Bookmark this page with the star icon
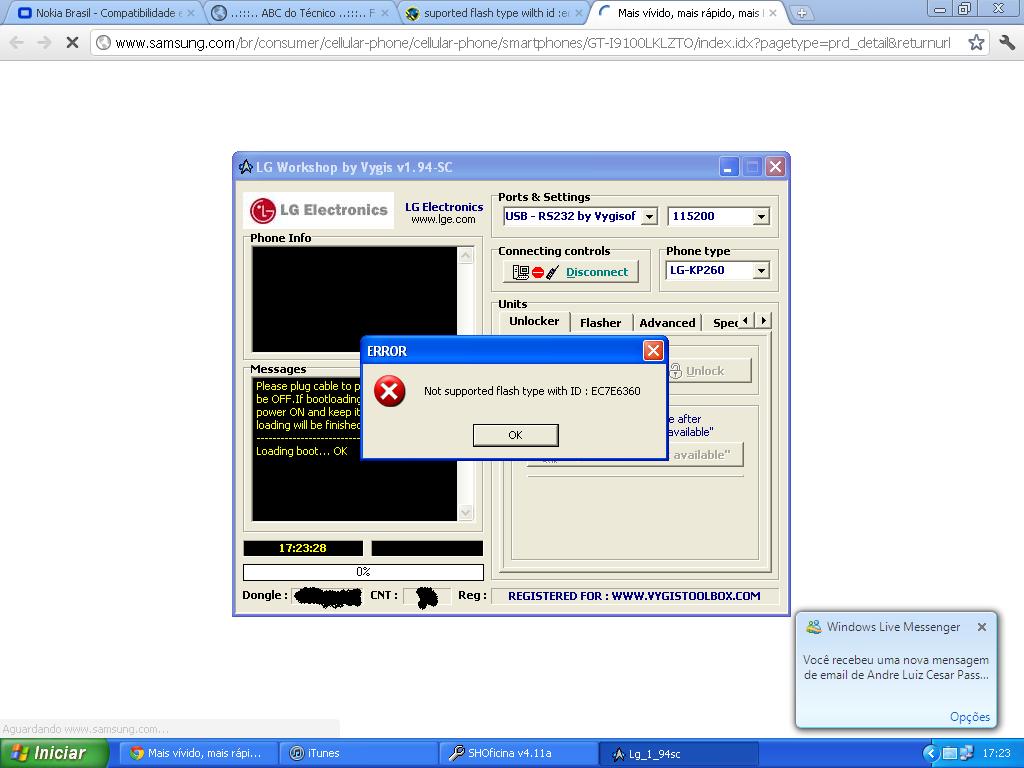 point(976,43)
